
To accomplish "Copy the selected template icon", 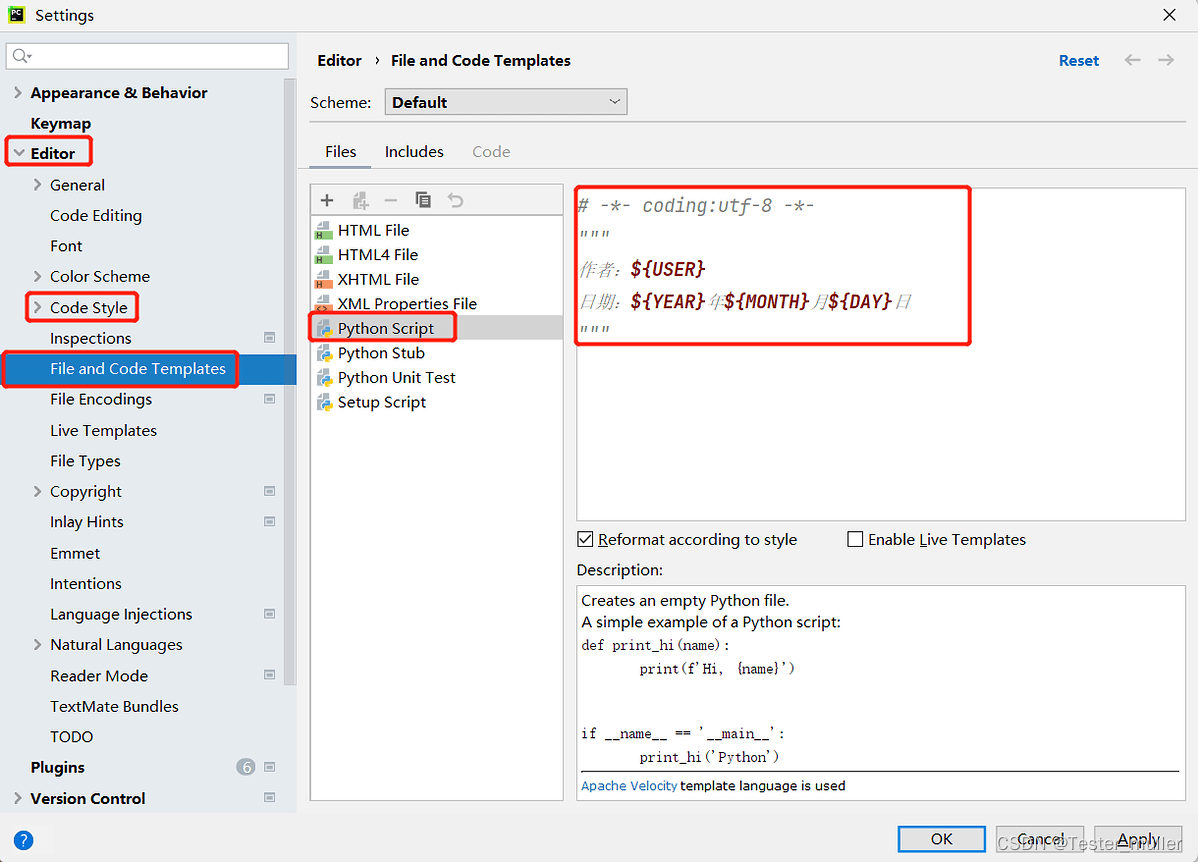I will pos(423,199).
